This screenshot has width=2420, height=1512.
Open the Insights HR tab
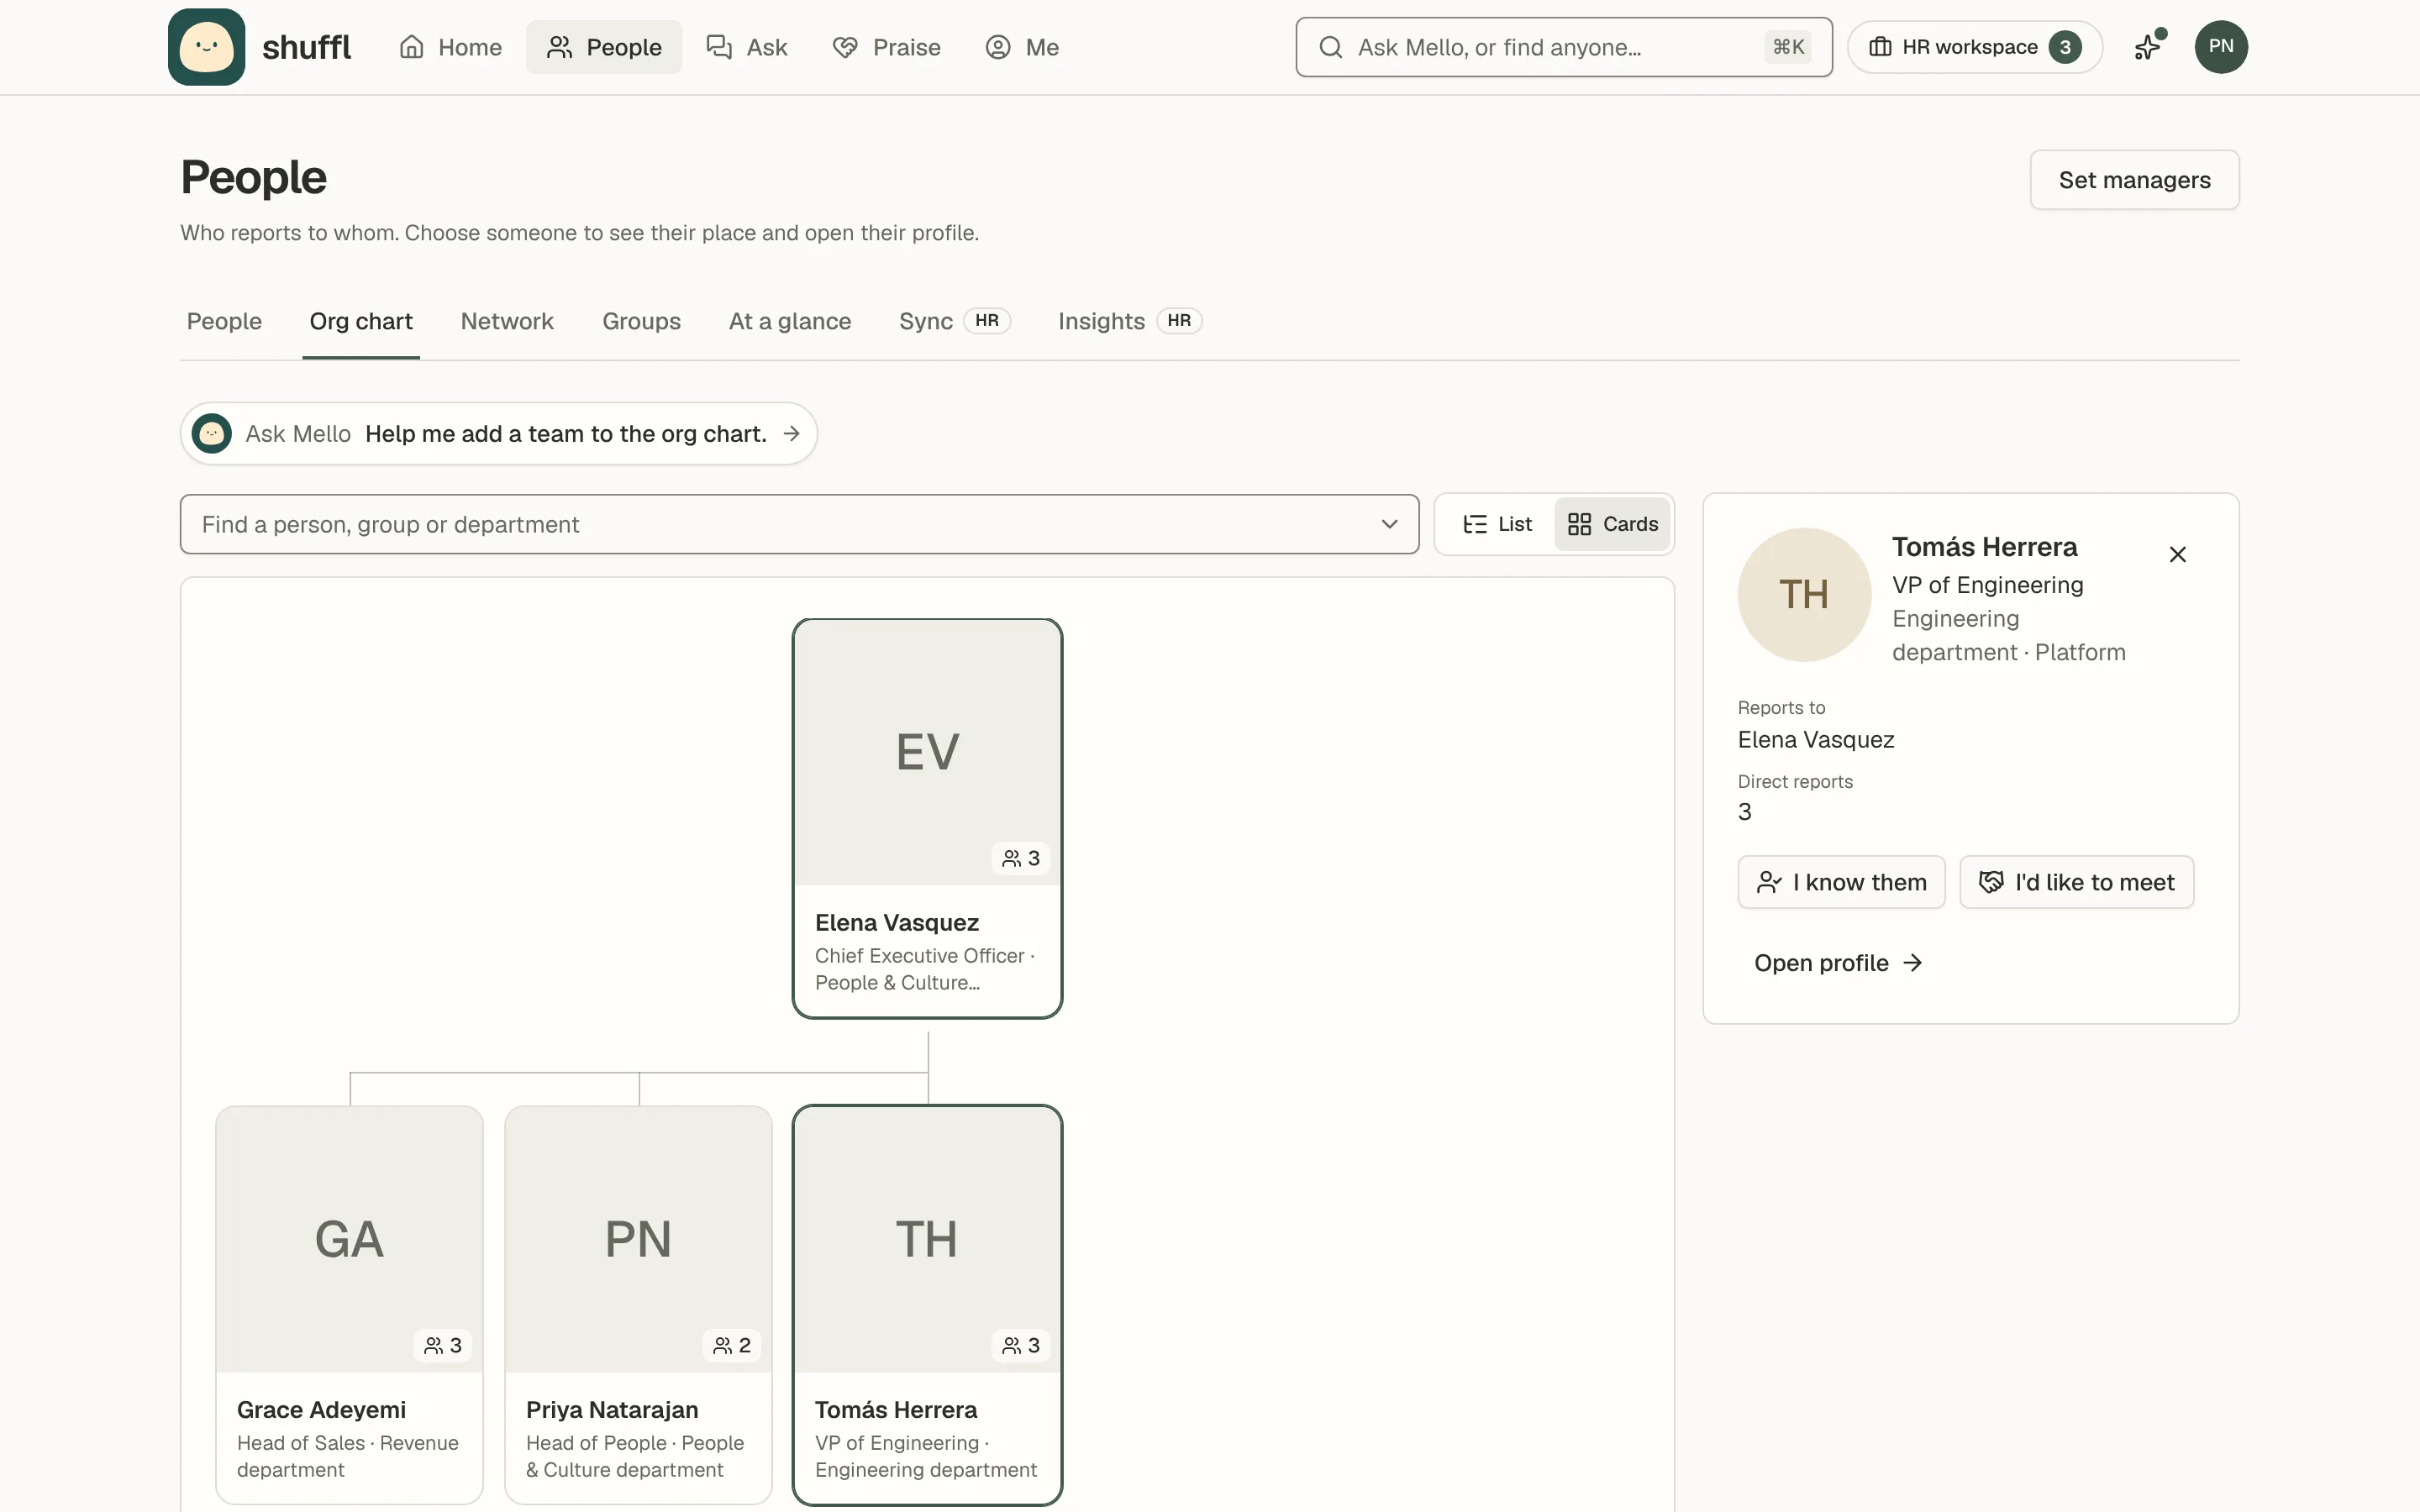click(1129, 321)
